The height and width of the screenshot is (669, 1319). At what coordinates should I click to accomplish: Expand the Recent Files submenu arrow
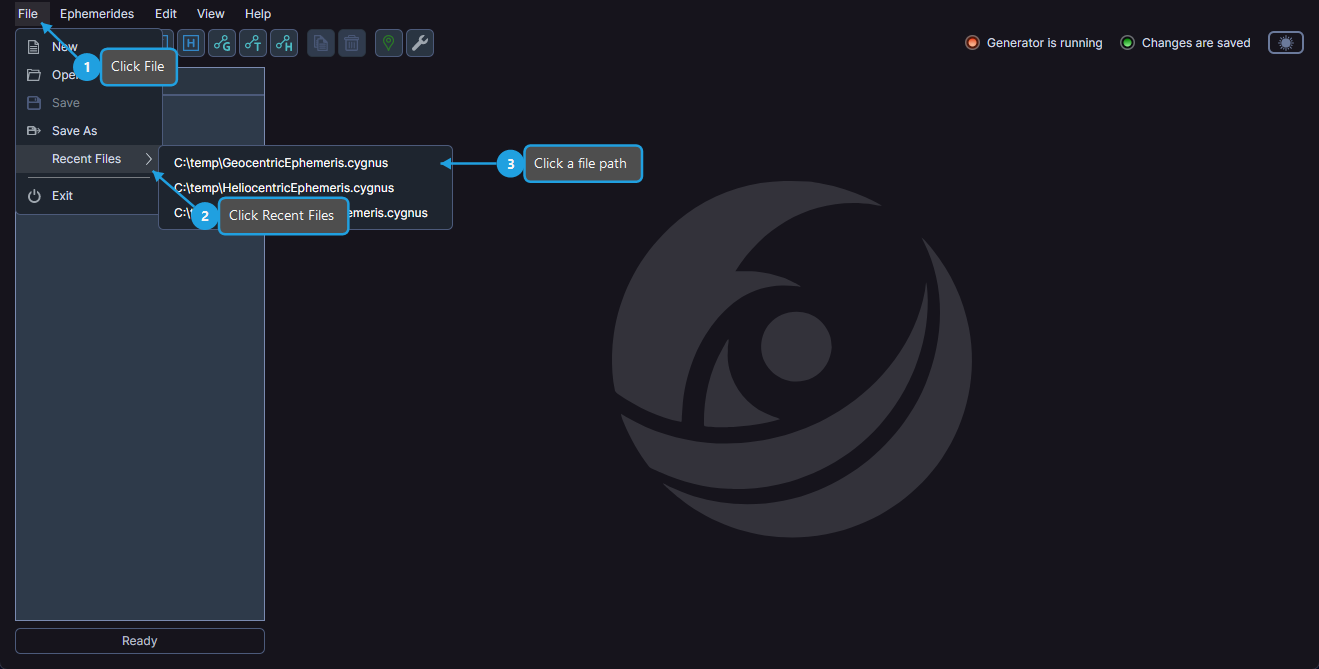point(149,159)
